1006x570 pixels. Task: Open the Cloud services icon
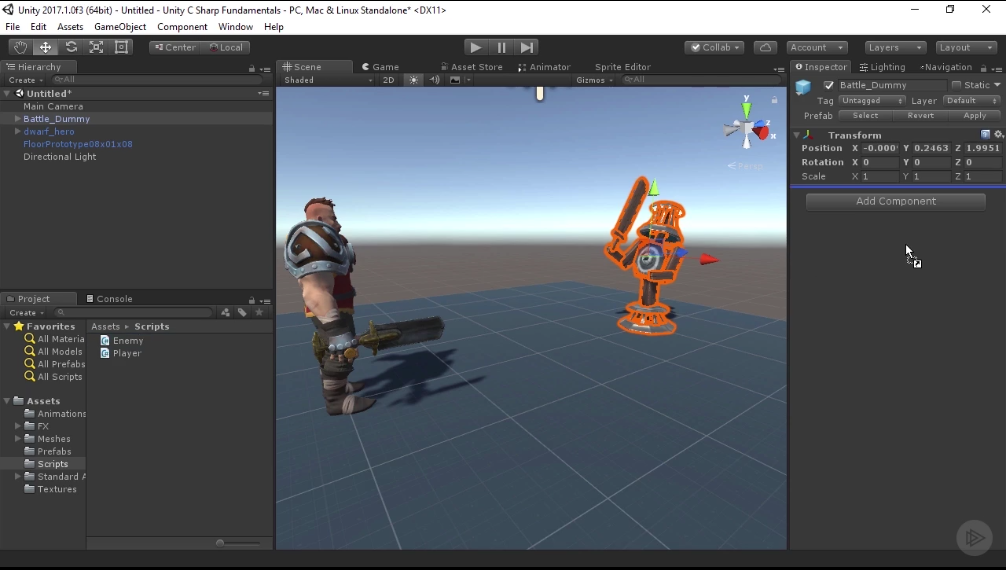click(x=765, y=48)
